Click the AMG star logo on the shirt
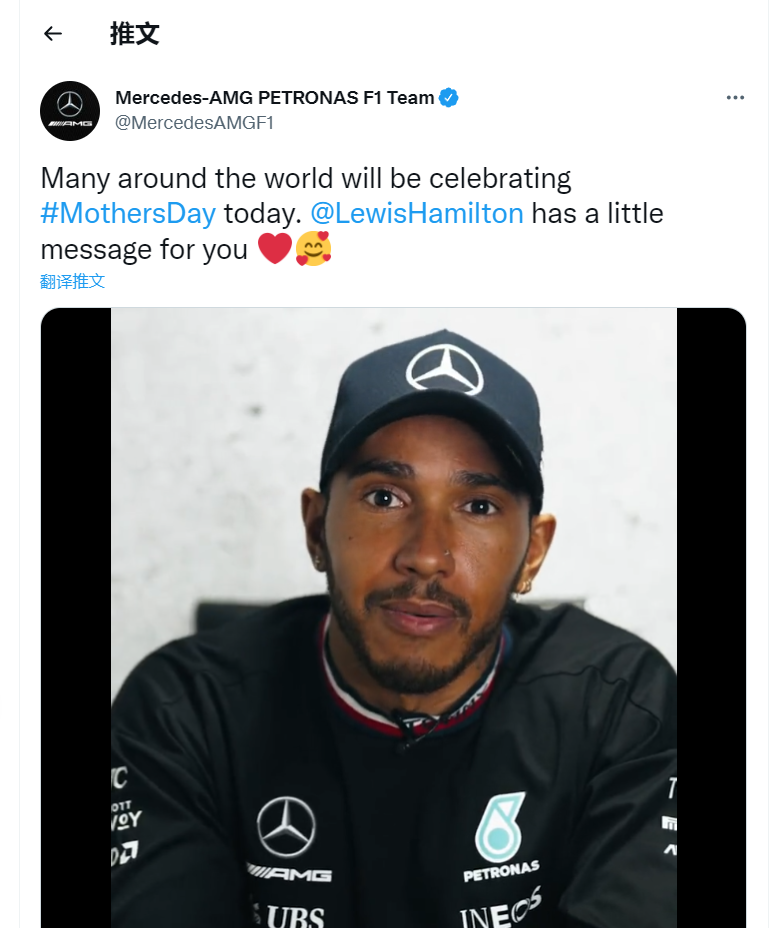Screen dimensions: 779x928 pyautogui.click(x=287, y=828)
